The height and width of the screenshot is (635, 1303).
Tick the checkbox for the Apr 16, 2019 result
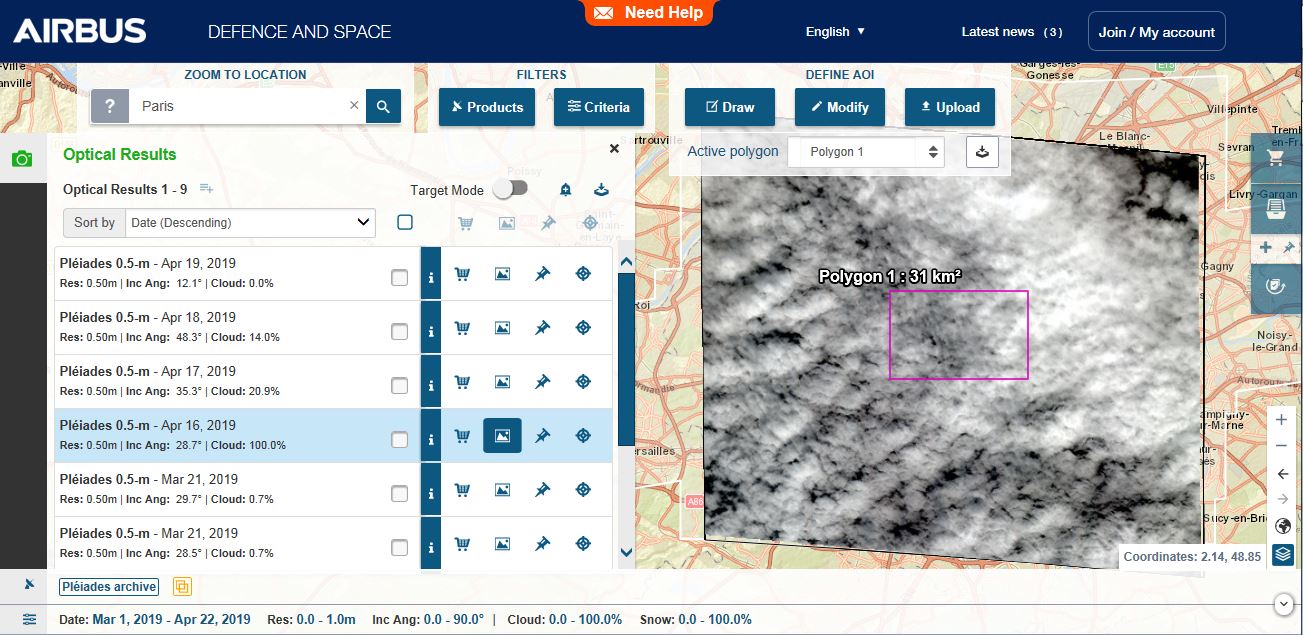(400, 440)
